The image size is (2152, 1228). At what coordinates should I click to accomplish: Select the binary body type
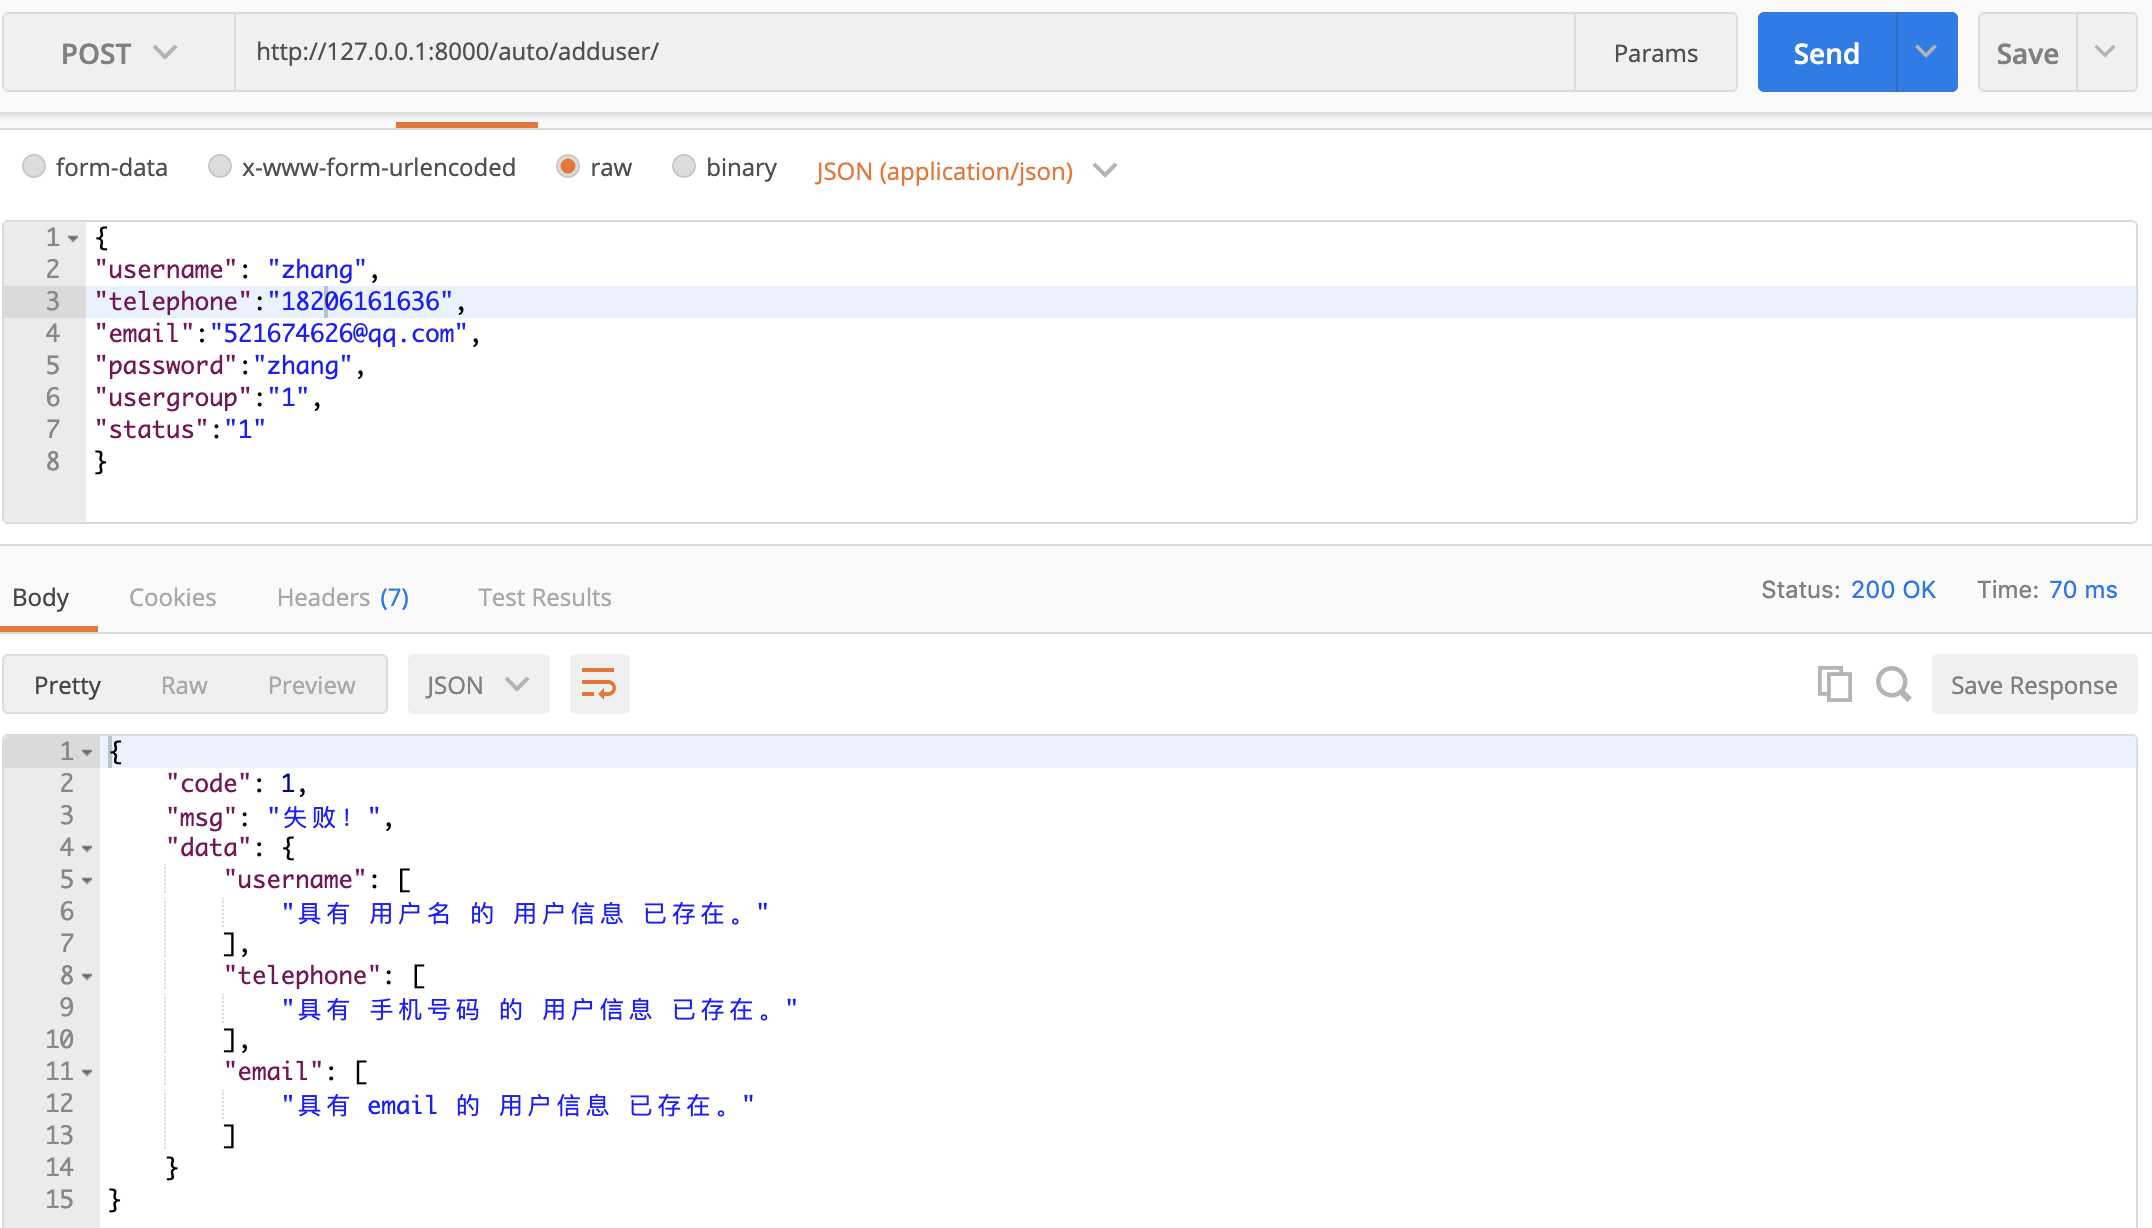point(725,167)
